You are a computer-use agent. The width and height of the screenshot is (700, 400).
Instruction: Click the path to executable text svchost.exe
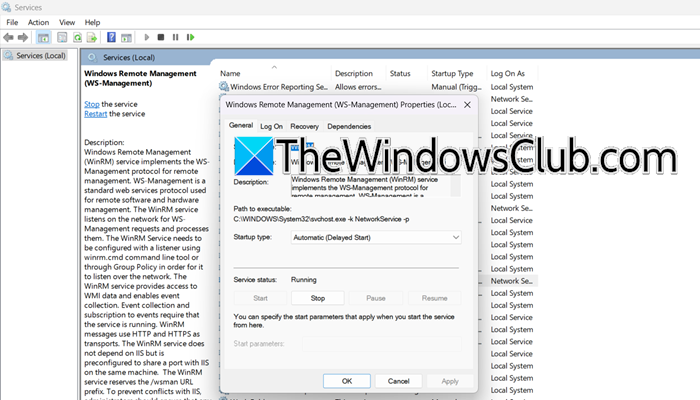[x=321, y=219]
